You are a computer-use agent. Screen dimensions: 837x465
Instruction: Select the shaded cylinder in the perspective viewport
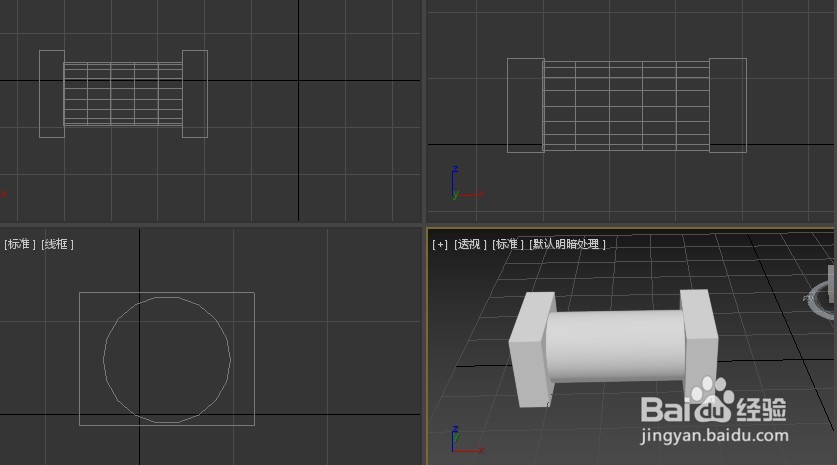point(615,346)
